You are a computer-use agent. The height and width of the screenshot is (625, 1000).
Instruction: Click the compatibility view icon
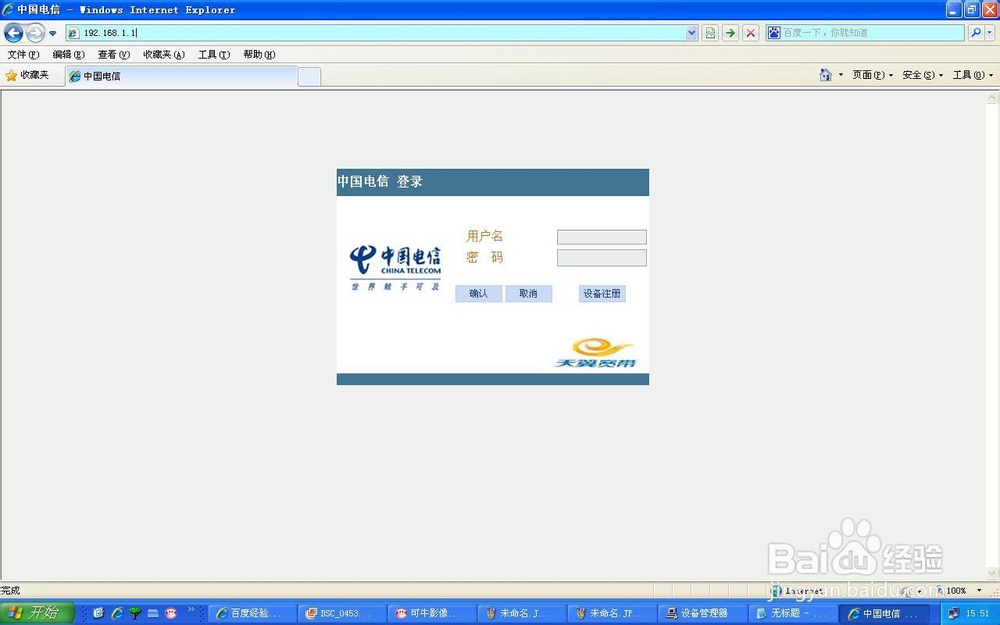click(x=710, y=33)
